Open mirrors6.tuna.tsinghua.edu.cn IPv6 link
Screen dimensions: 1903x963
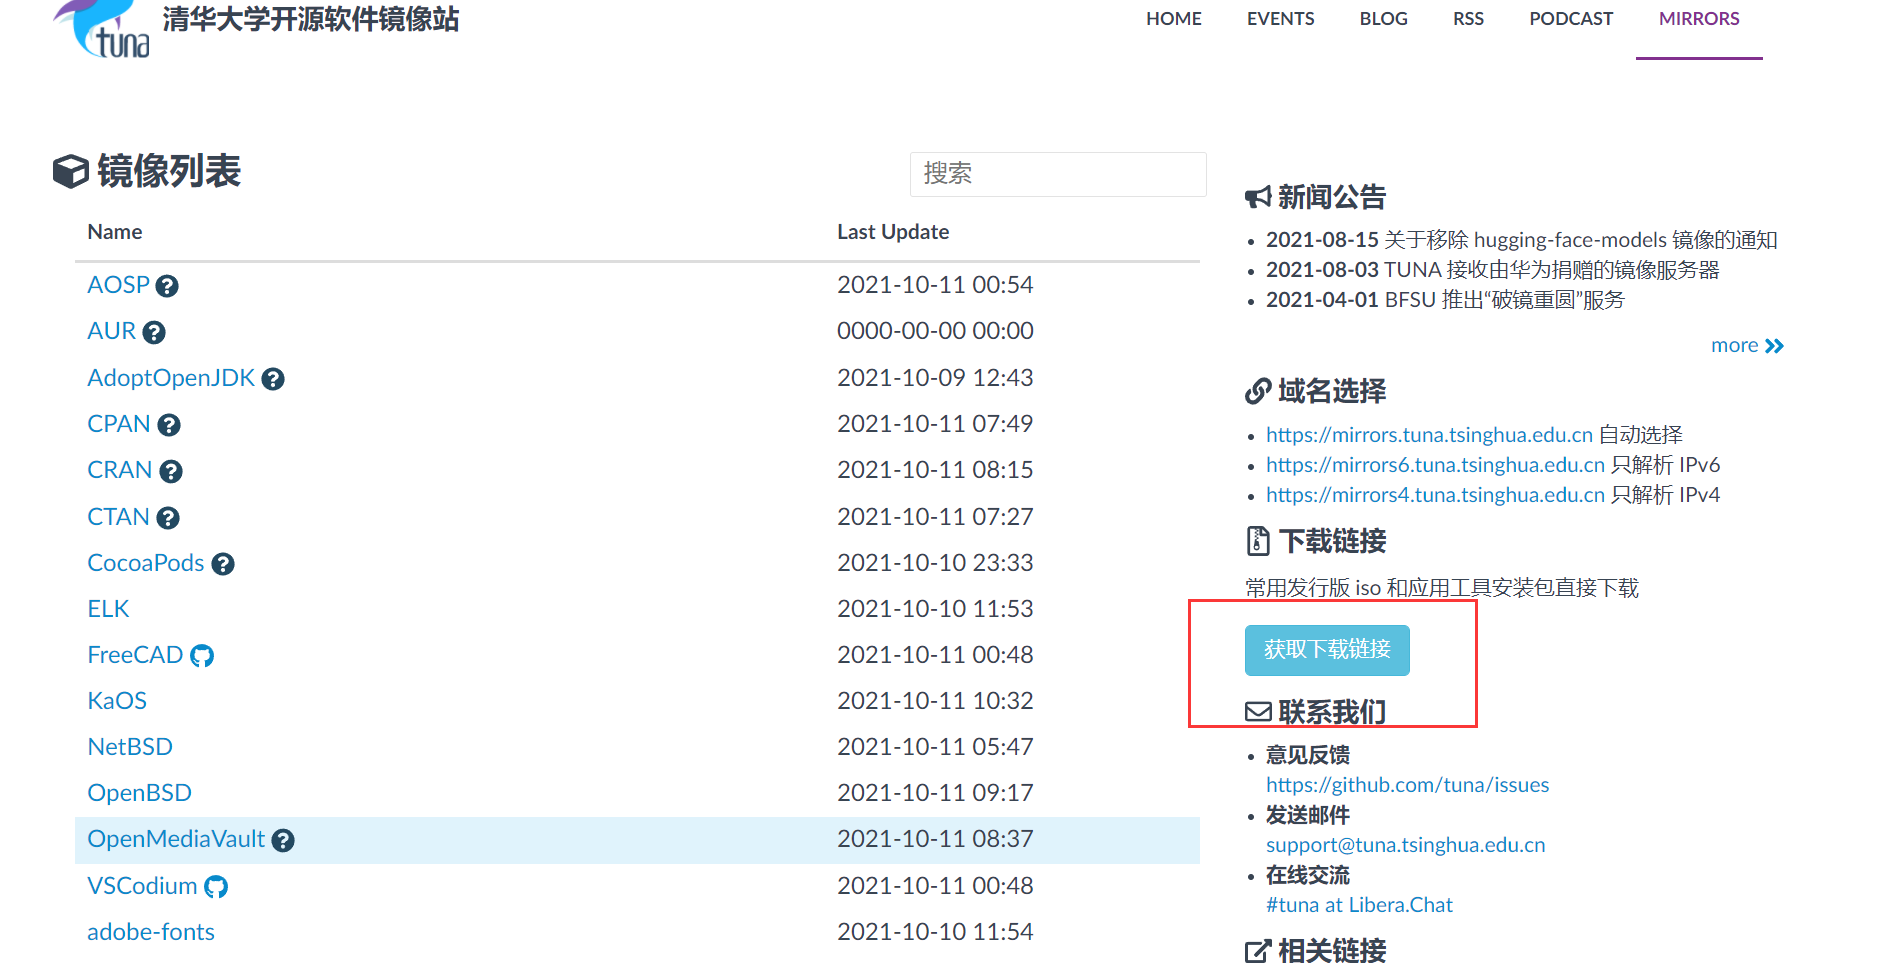(x=1435, y=465)
